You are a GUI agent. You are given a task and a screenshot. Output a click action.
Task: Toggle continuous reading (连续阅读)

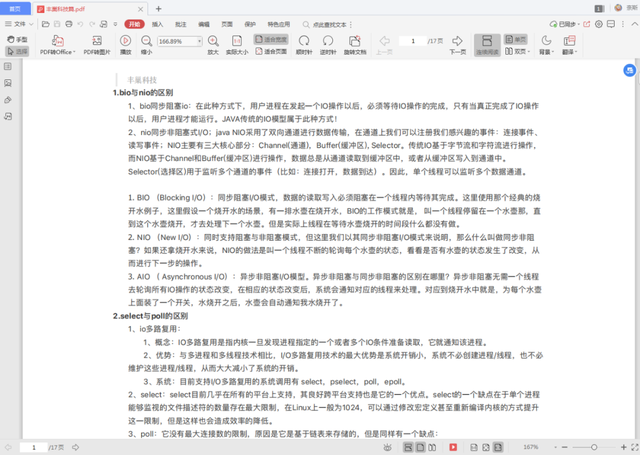pos(487,45)
